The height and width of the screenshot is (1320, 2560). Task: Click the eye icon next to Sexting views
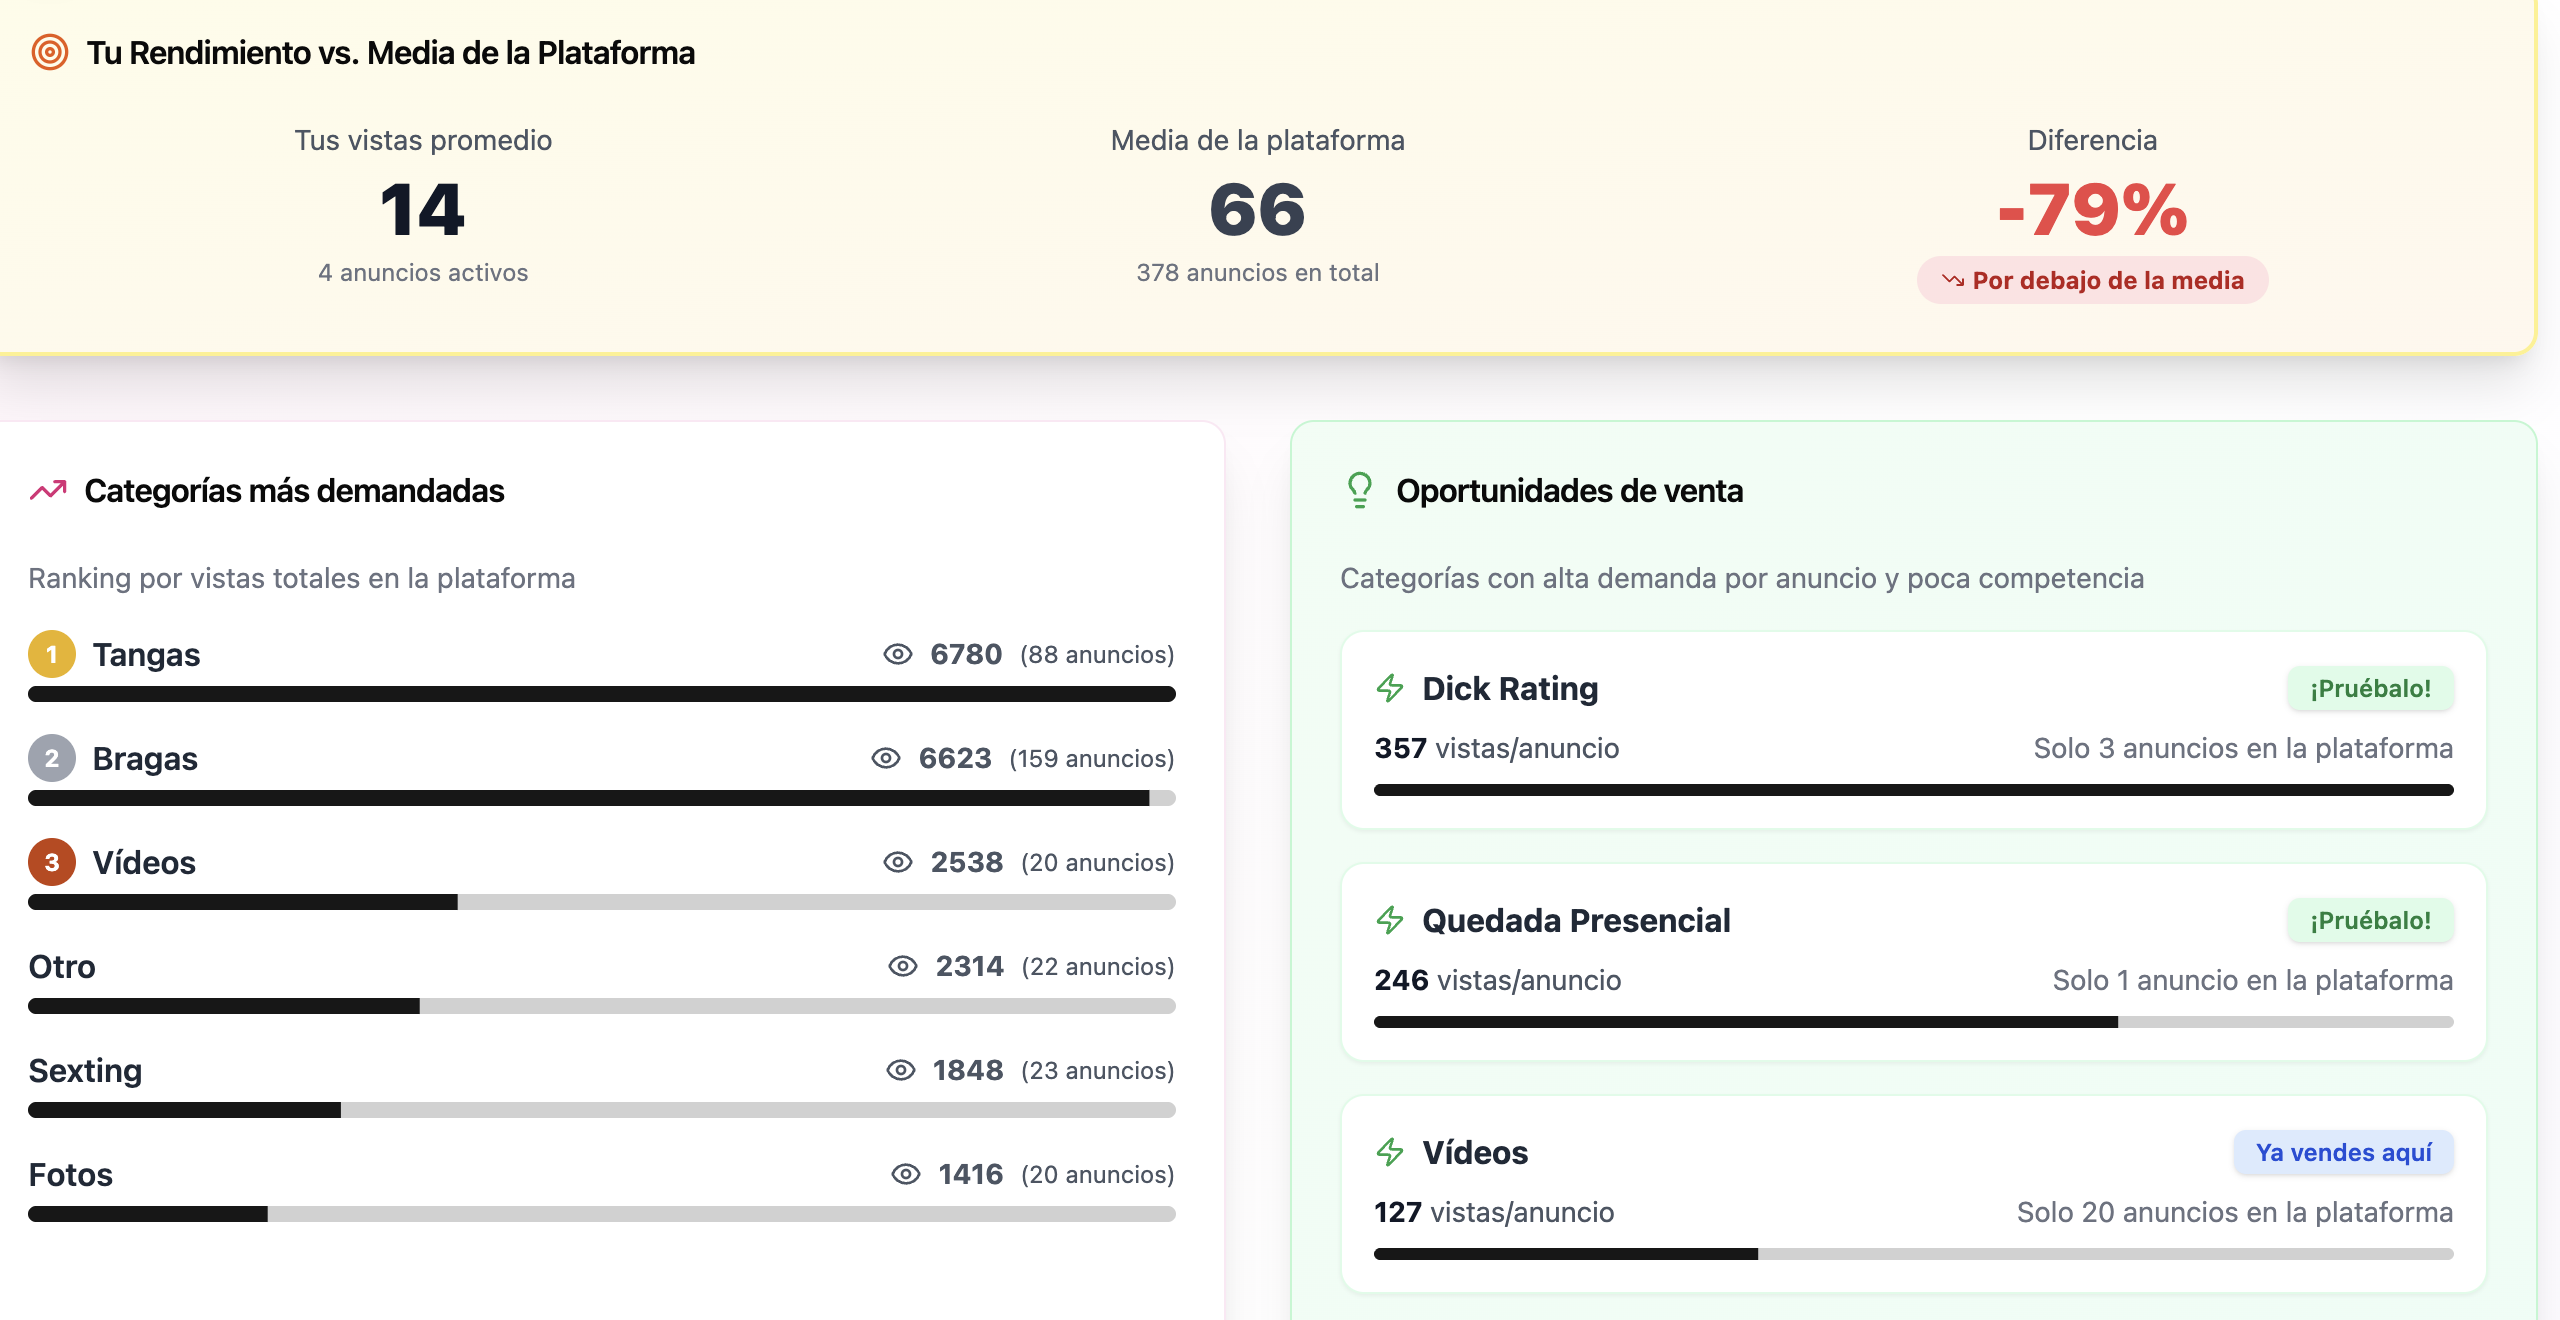point(901,1070)
